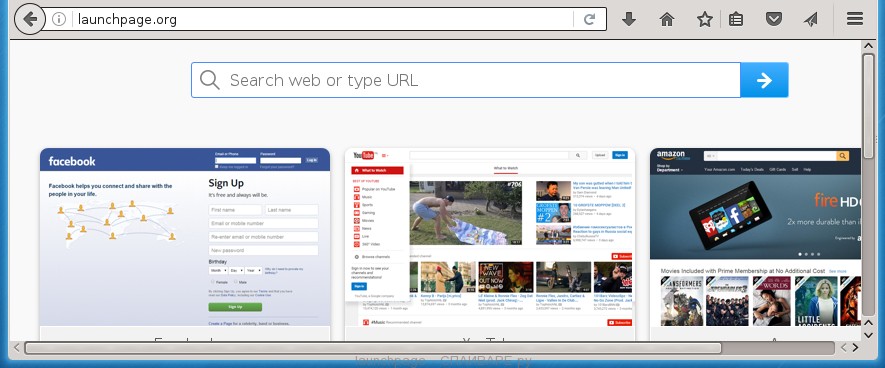Click the horizontal scrollbar left arrow

tap(16, 348)
